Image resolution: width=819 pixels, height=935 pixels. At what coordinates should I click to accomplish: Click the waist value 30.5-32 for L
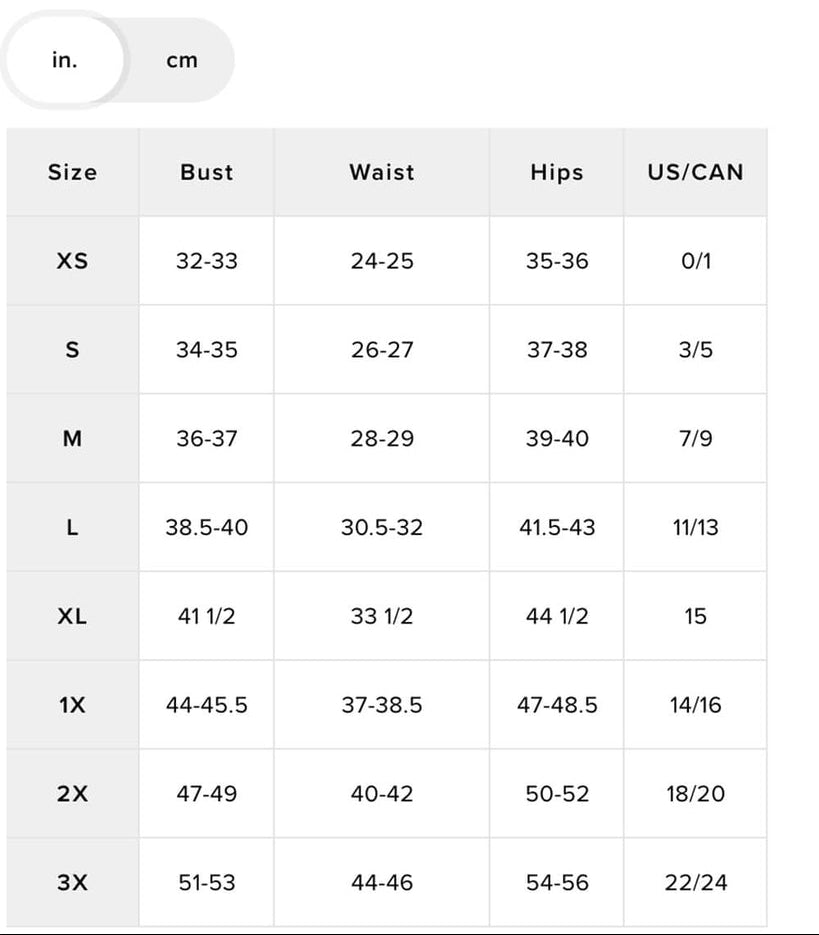click(x=381, y=527)
